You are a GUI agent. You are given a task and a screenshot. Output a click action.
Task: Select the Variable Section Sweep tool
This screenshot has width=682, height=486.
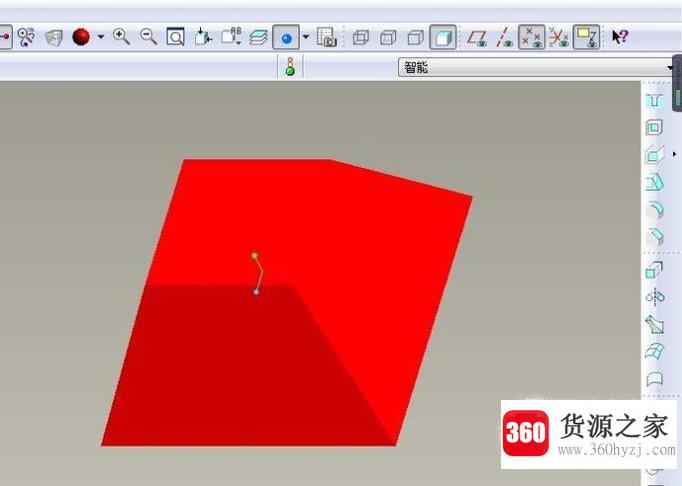pos(655,325)
